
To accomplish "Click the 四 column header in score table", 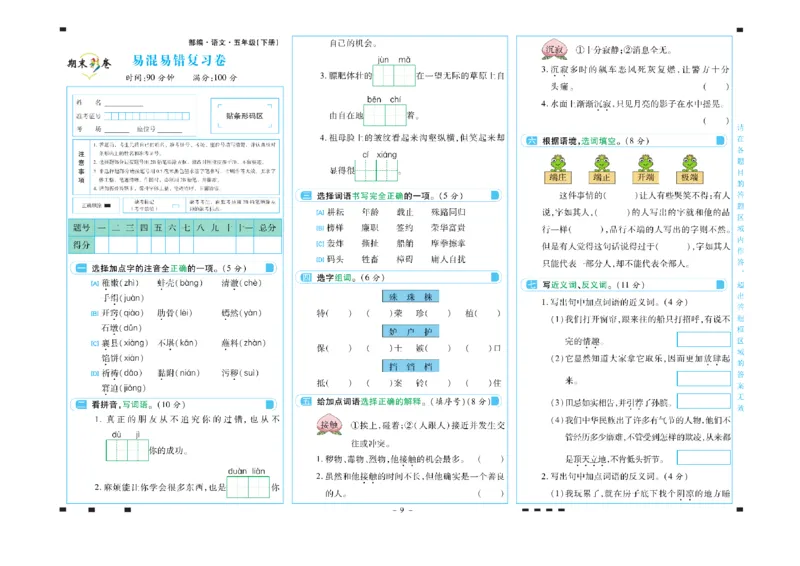I will coord(144,228).
